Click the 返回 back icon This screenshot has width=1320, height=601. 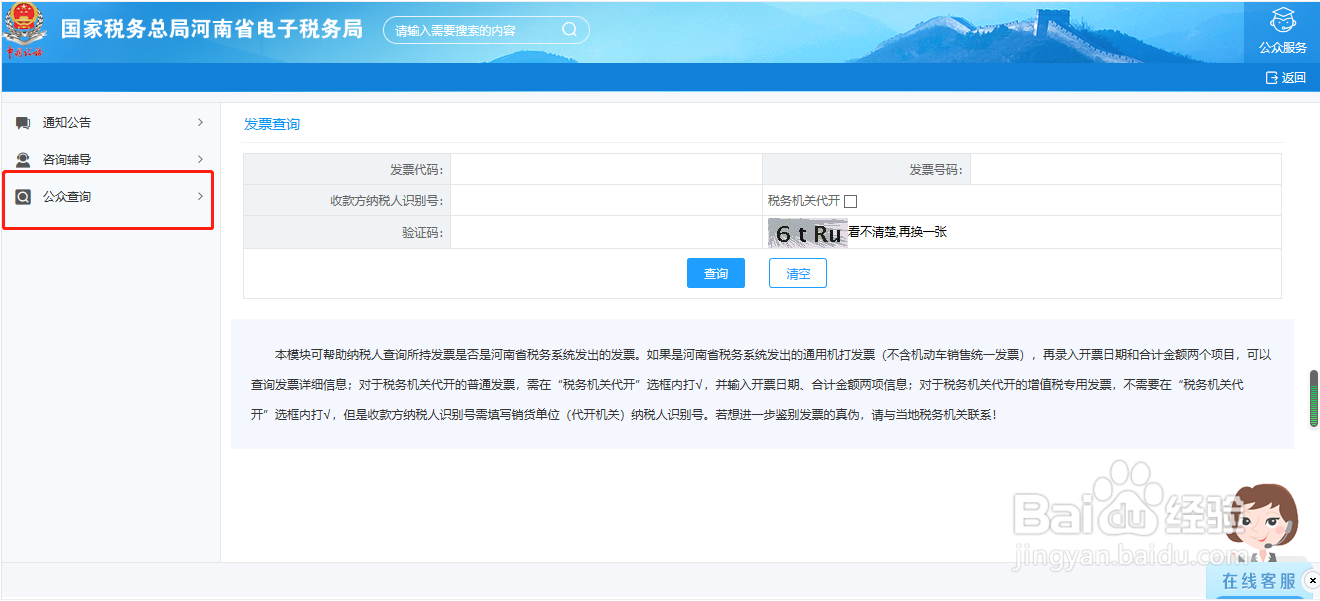coord(1271,77)
